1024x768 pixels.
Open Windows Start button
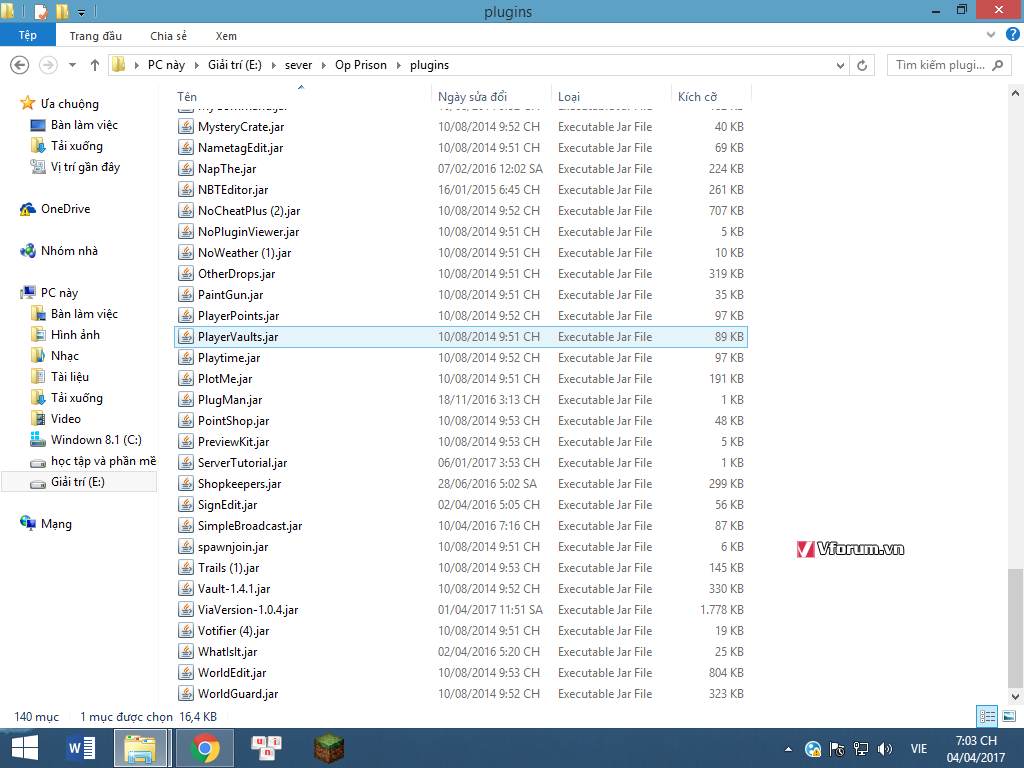click(x=25, y=748)
